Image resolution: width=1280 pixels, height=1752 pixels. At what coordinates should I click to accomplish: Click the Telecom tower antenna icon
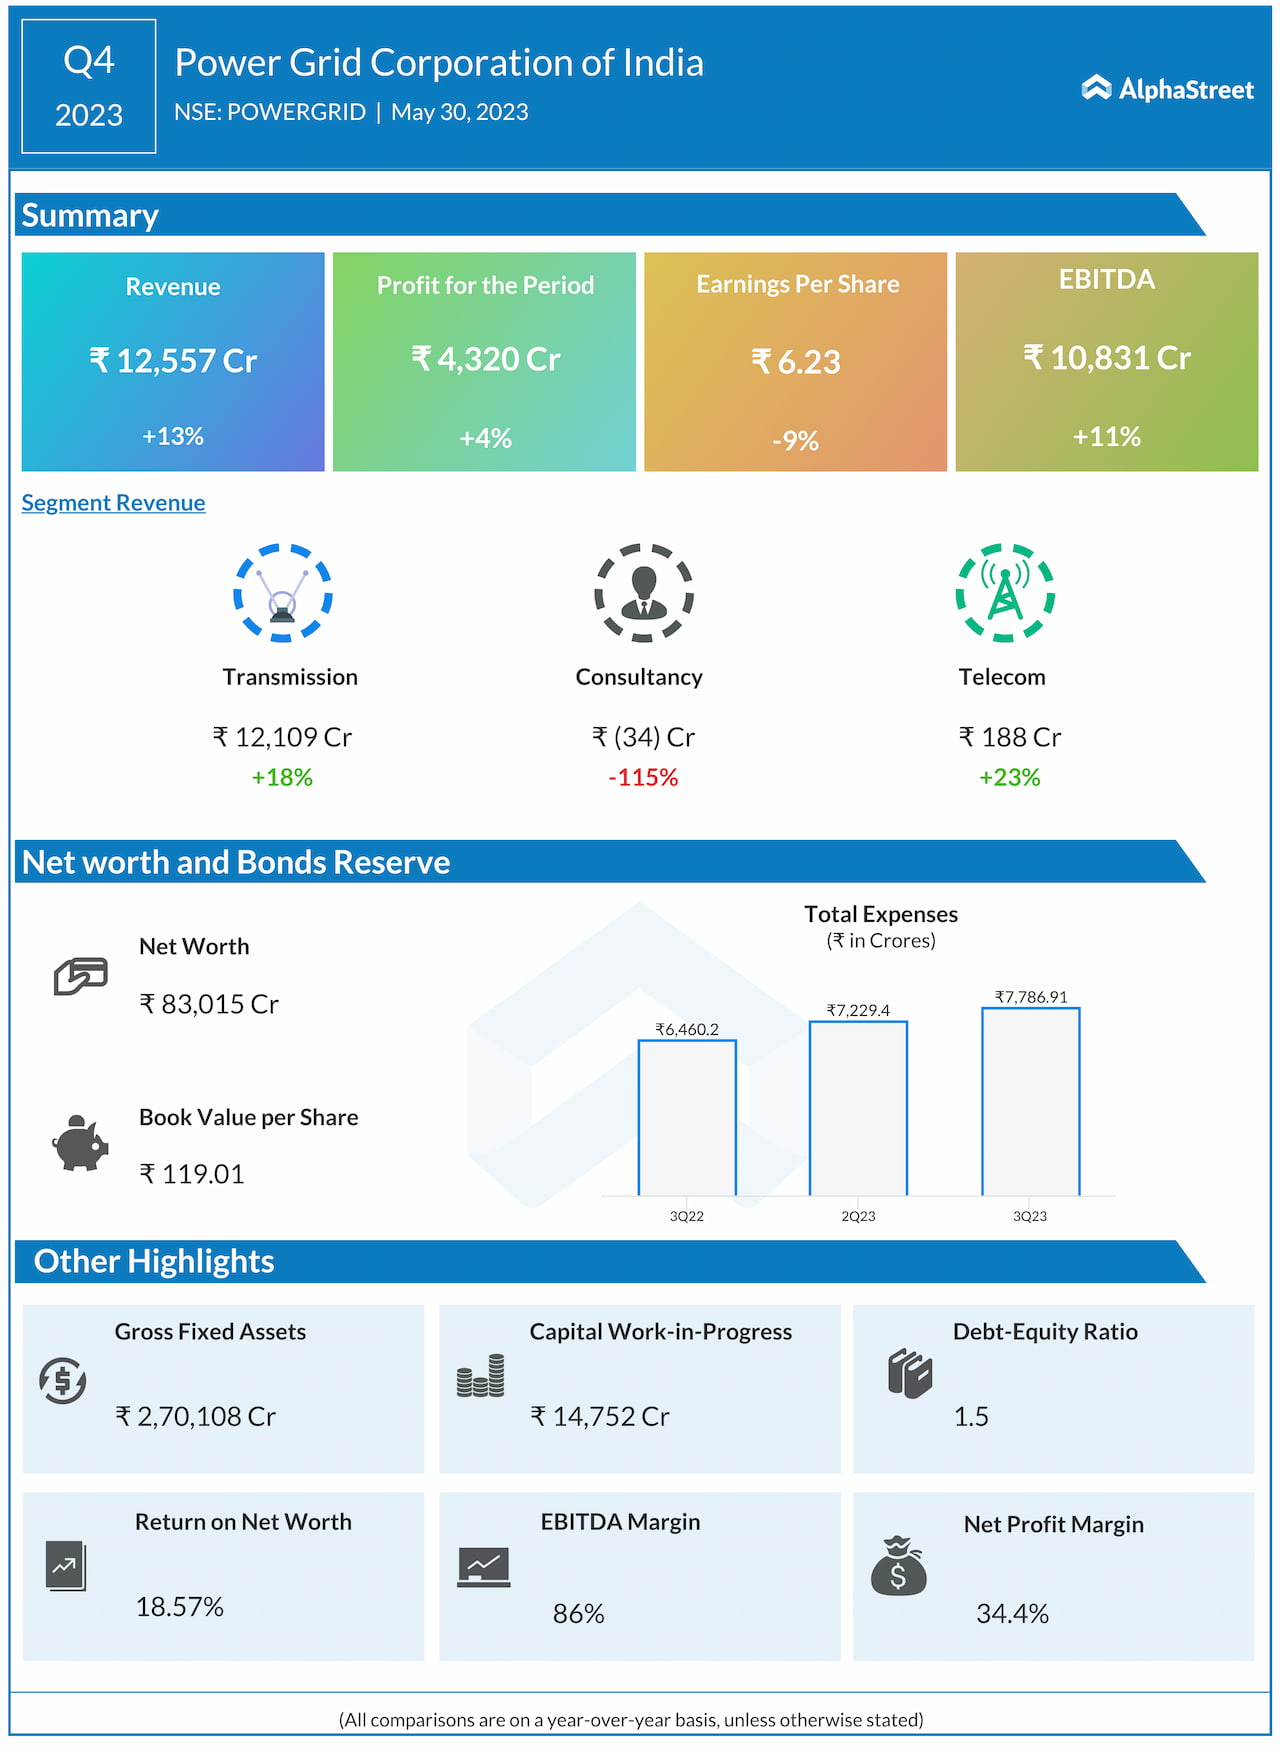pos(1005,593)
